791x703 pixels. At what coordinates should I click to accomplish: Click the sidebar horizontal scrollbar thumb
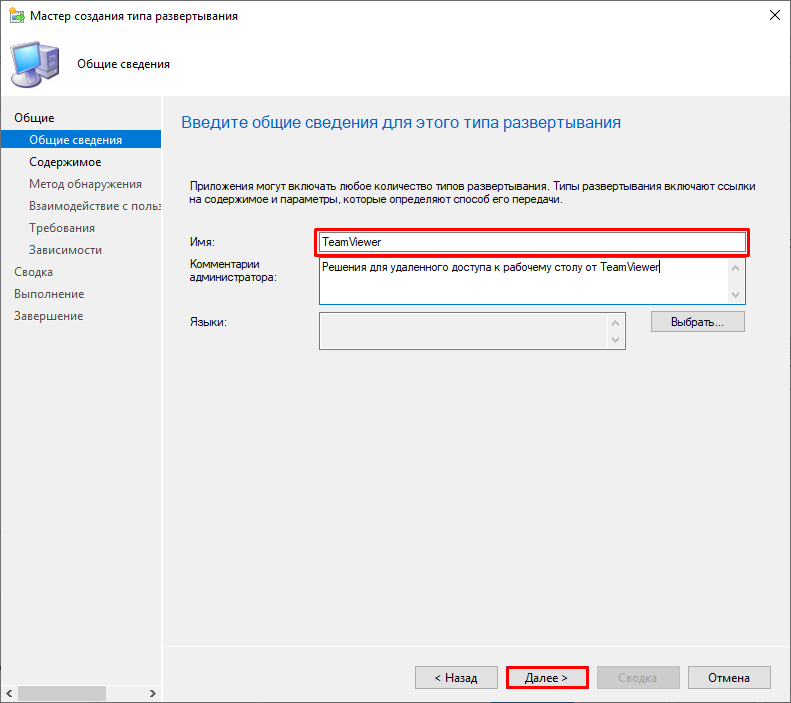(62, 693)
